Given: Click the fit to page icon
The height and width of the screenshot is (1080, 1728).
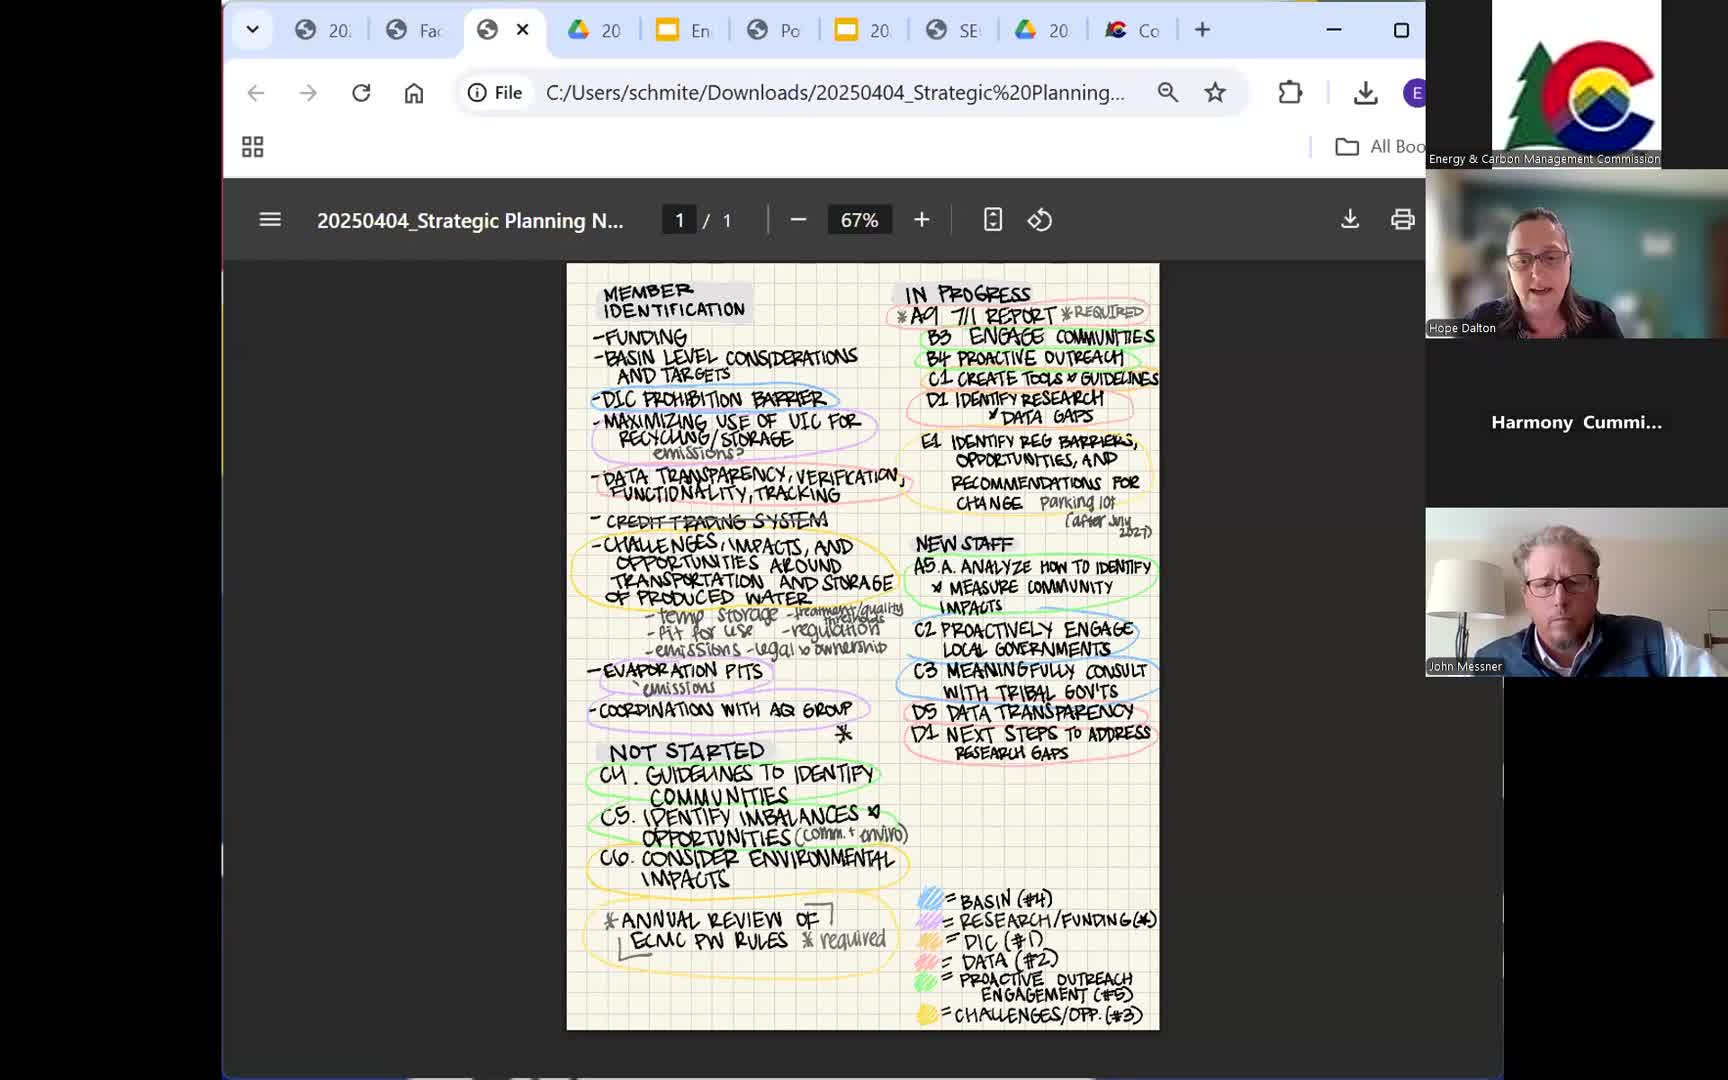Looking at the screenshot, I should click(992, 220).
